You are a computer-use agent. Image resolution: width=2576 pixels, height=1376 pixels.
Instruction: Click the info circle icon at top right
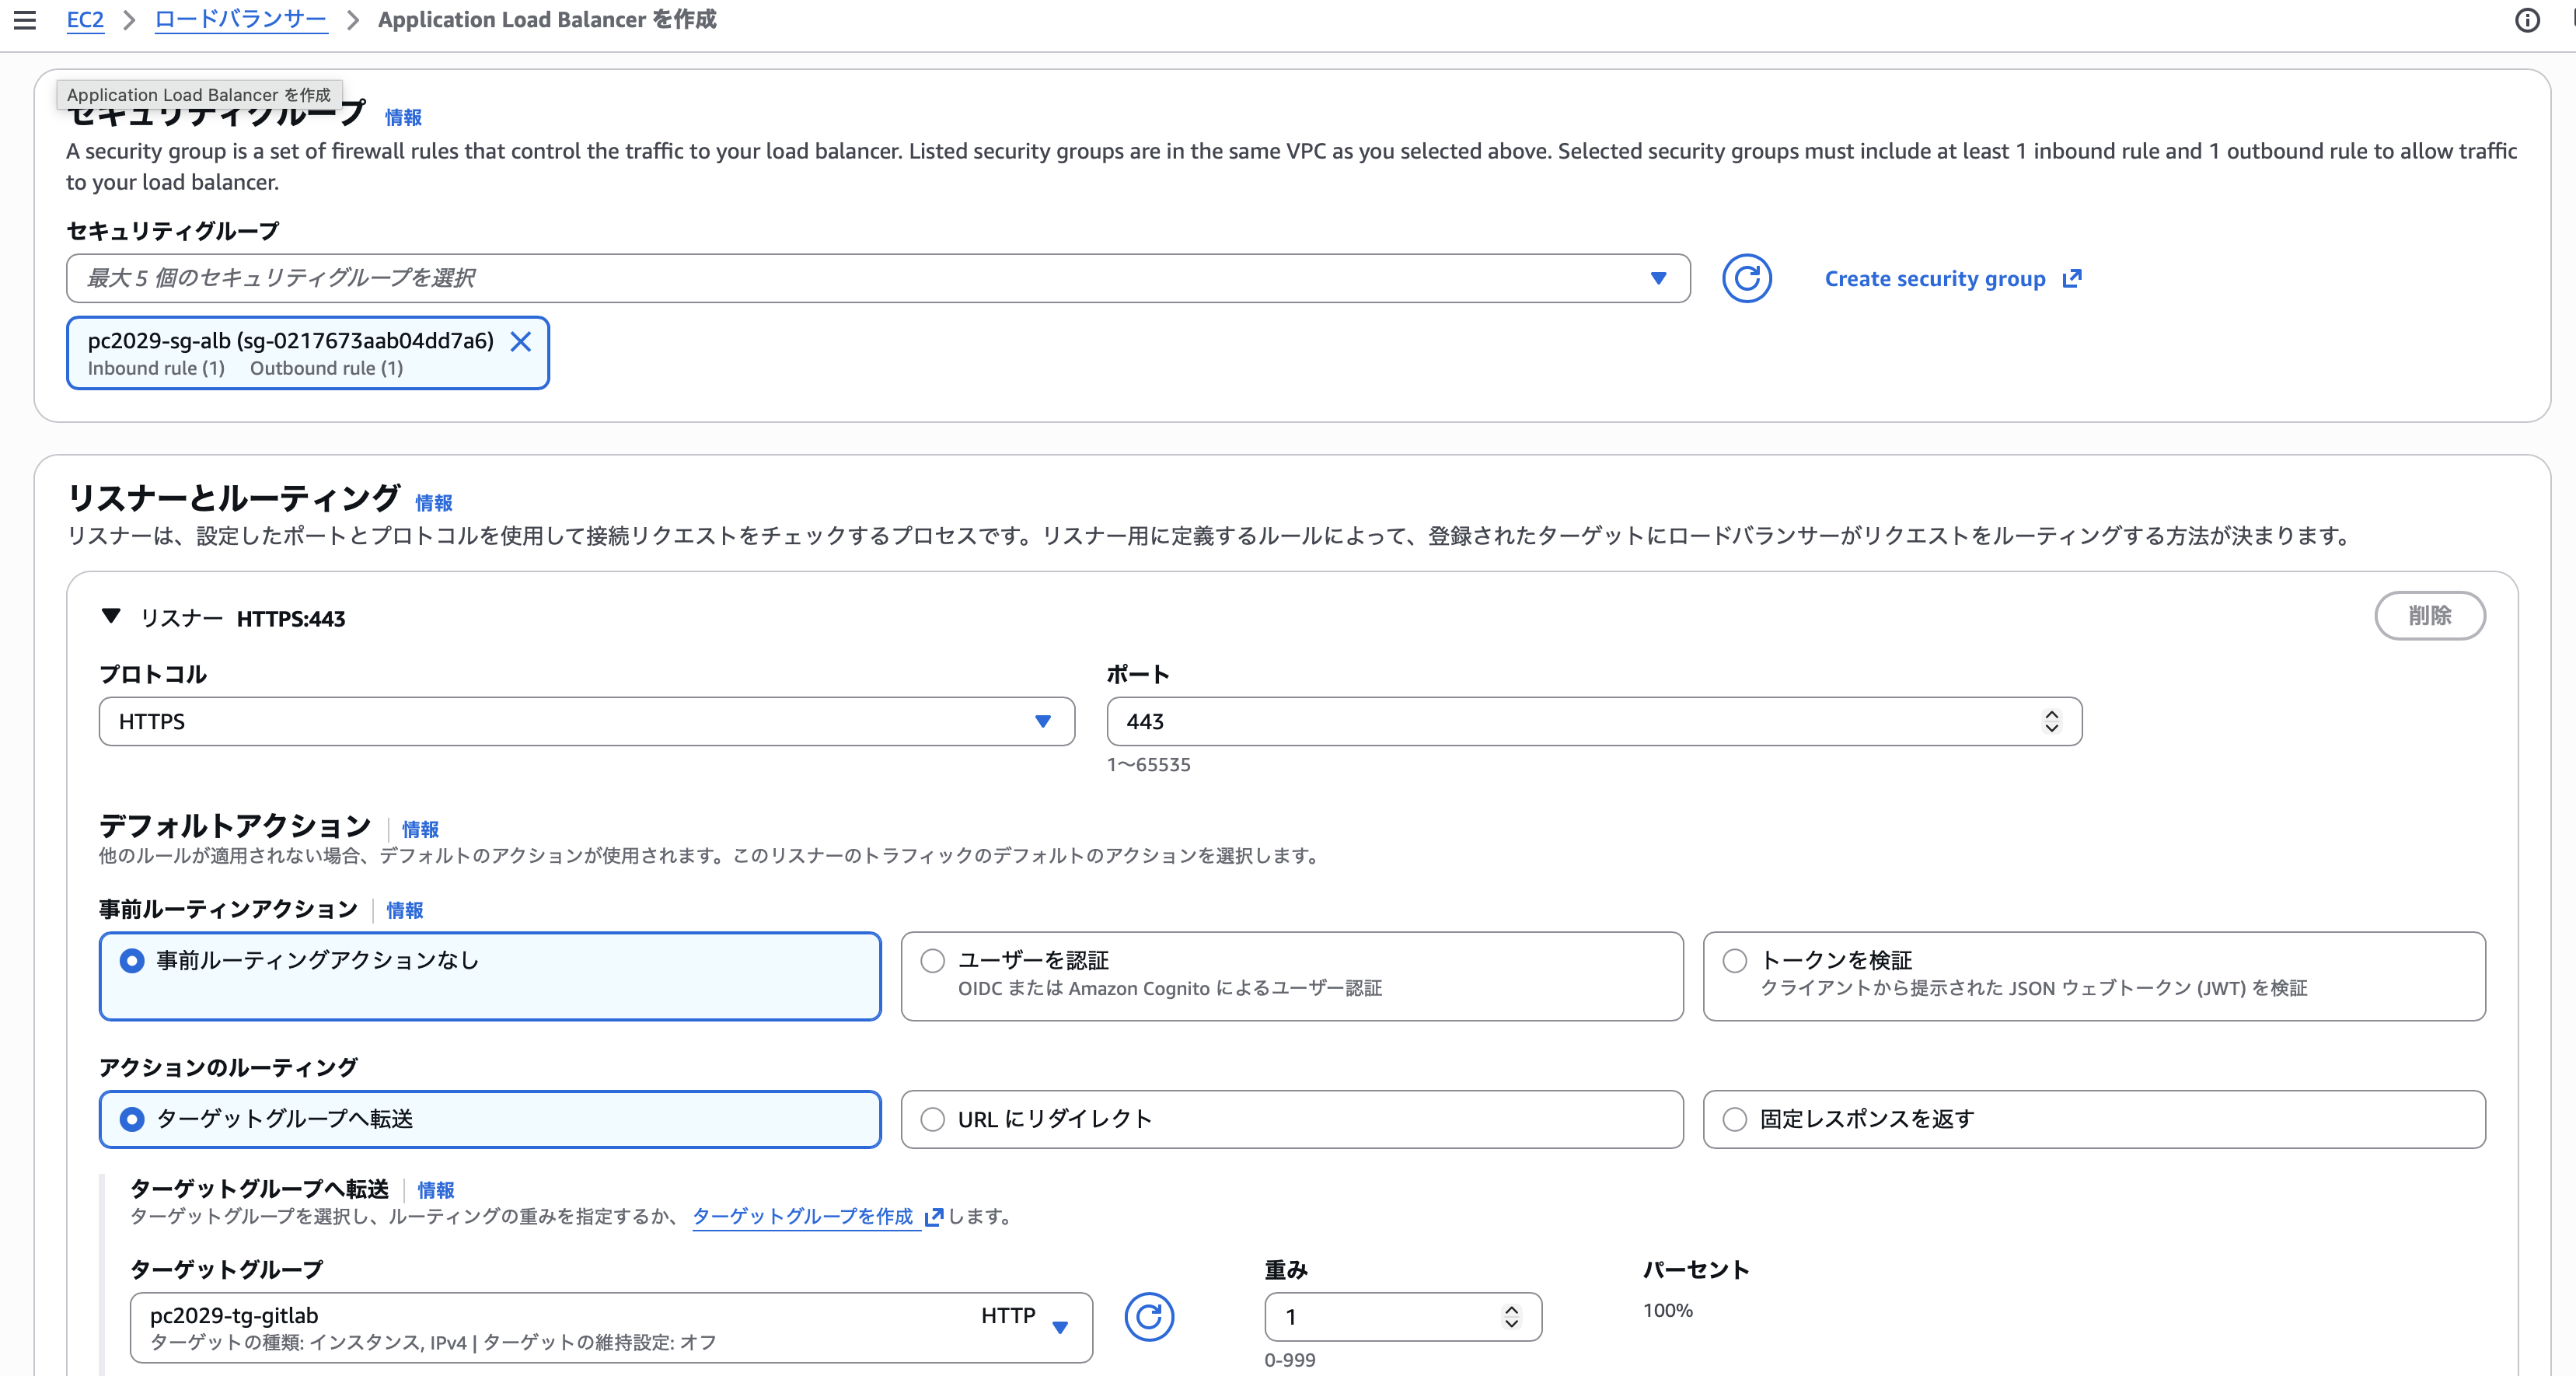click(x=2527, y=20)
